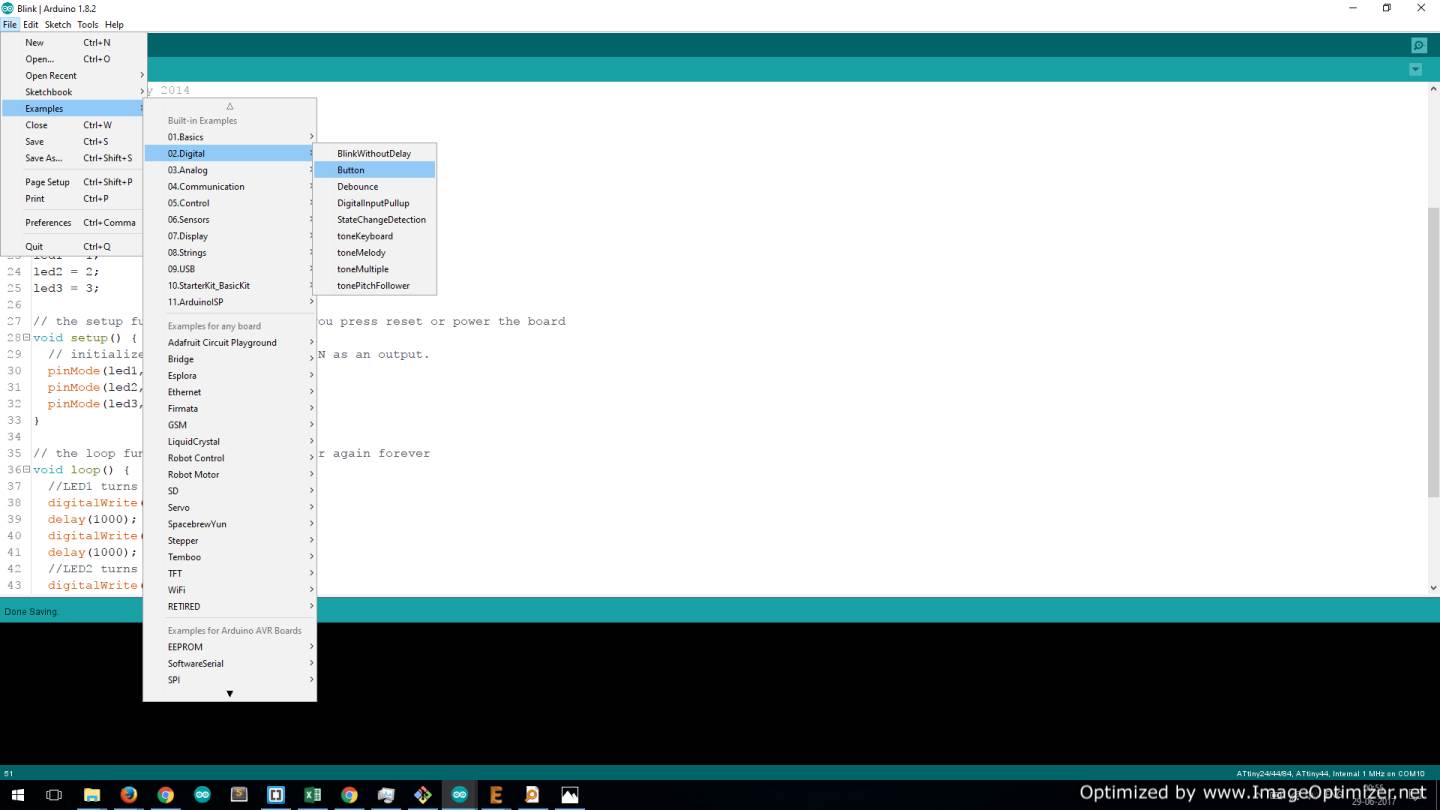
Task: Expand the 06.Sensors examples submenu
Action: pos(230,219)
